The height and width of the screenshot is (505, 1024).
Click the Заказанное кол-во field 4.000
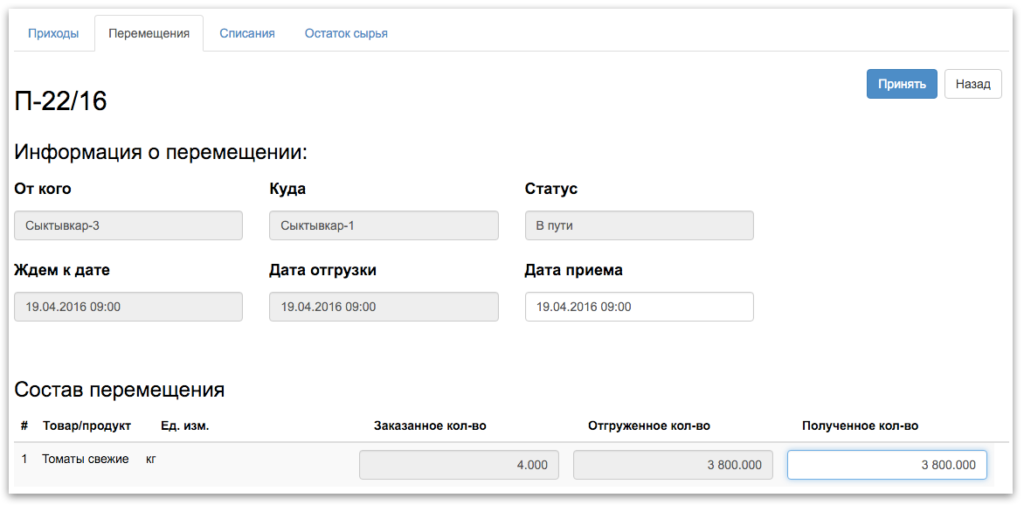pos(459,464)
